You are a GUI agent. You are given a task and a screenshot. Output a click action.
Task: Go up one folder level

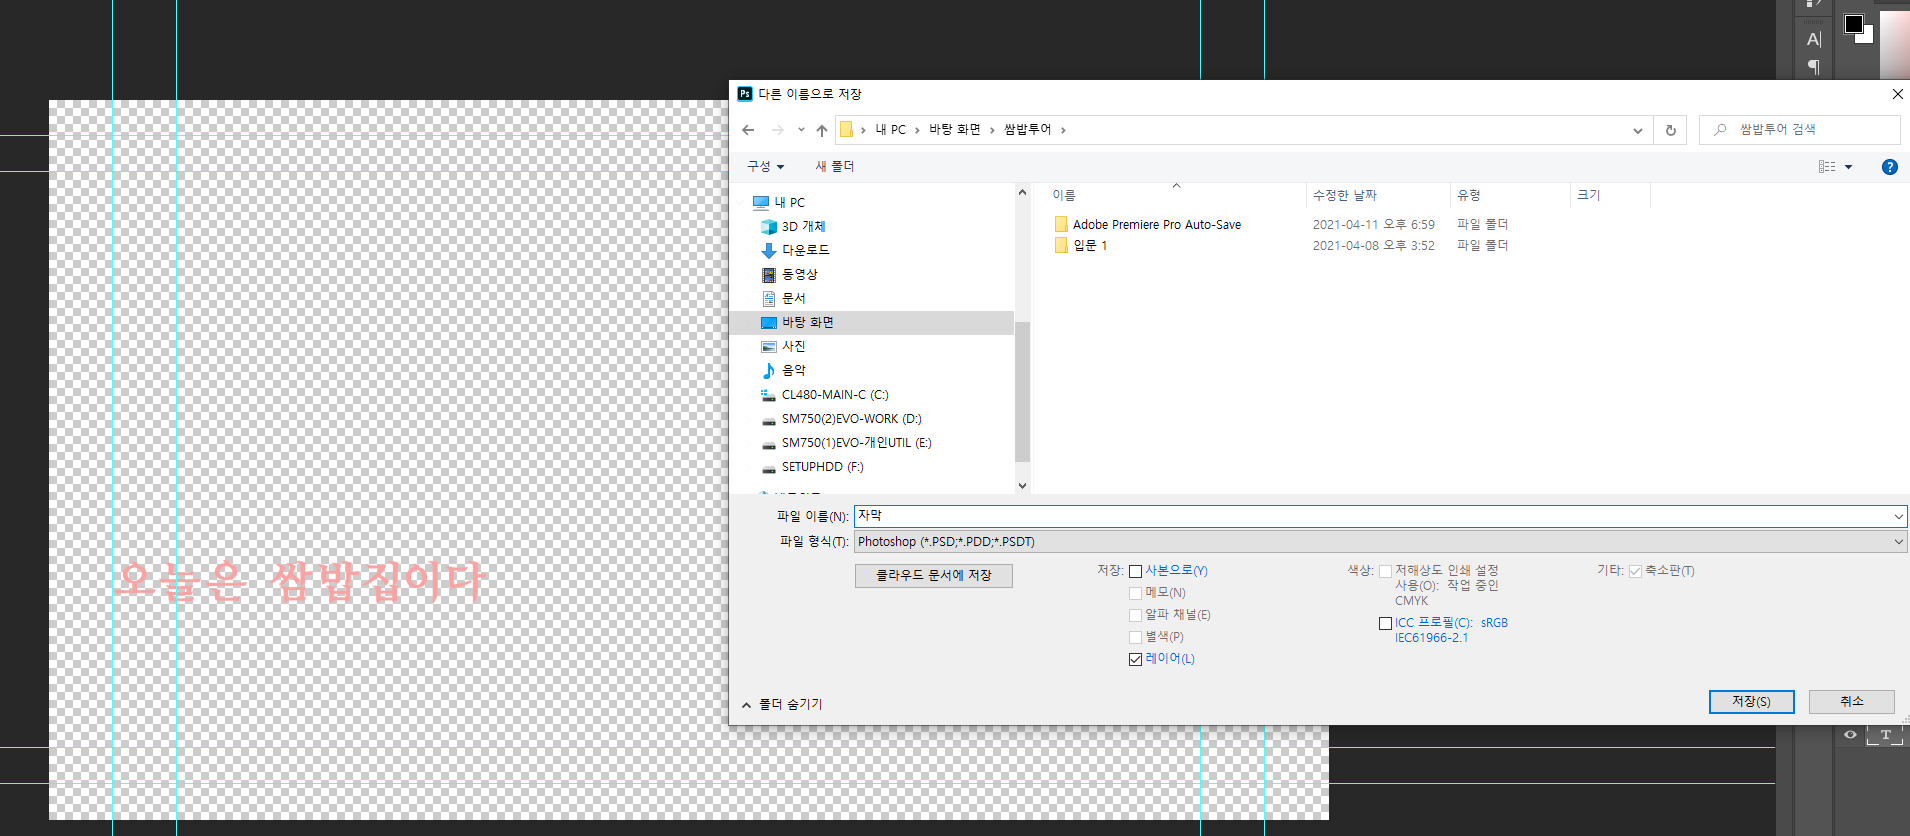[x=822, y=130]
